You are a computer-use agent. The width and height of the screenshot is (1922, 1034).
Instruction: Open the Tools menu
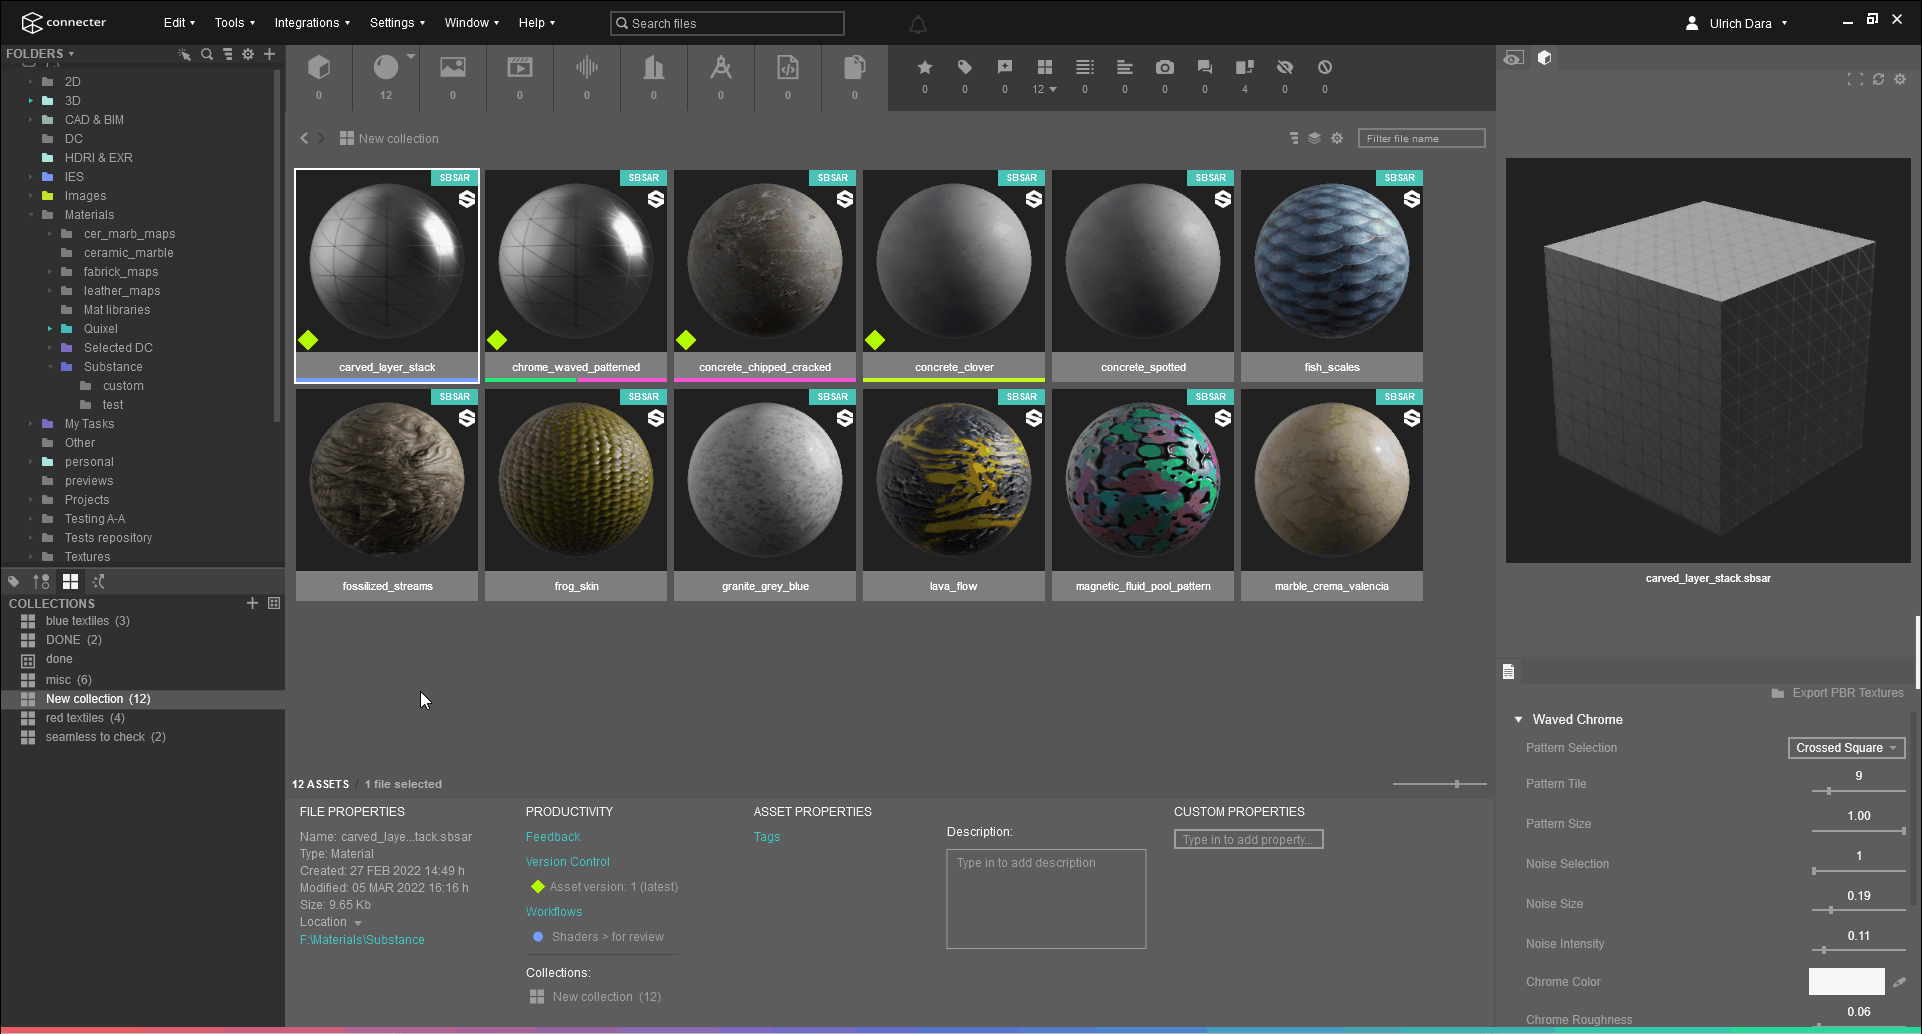(x=234, y=23)
